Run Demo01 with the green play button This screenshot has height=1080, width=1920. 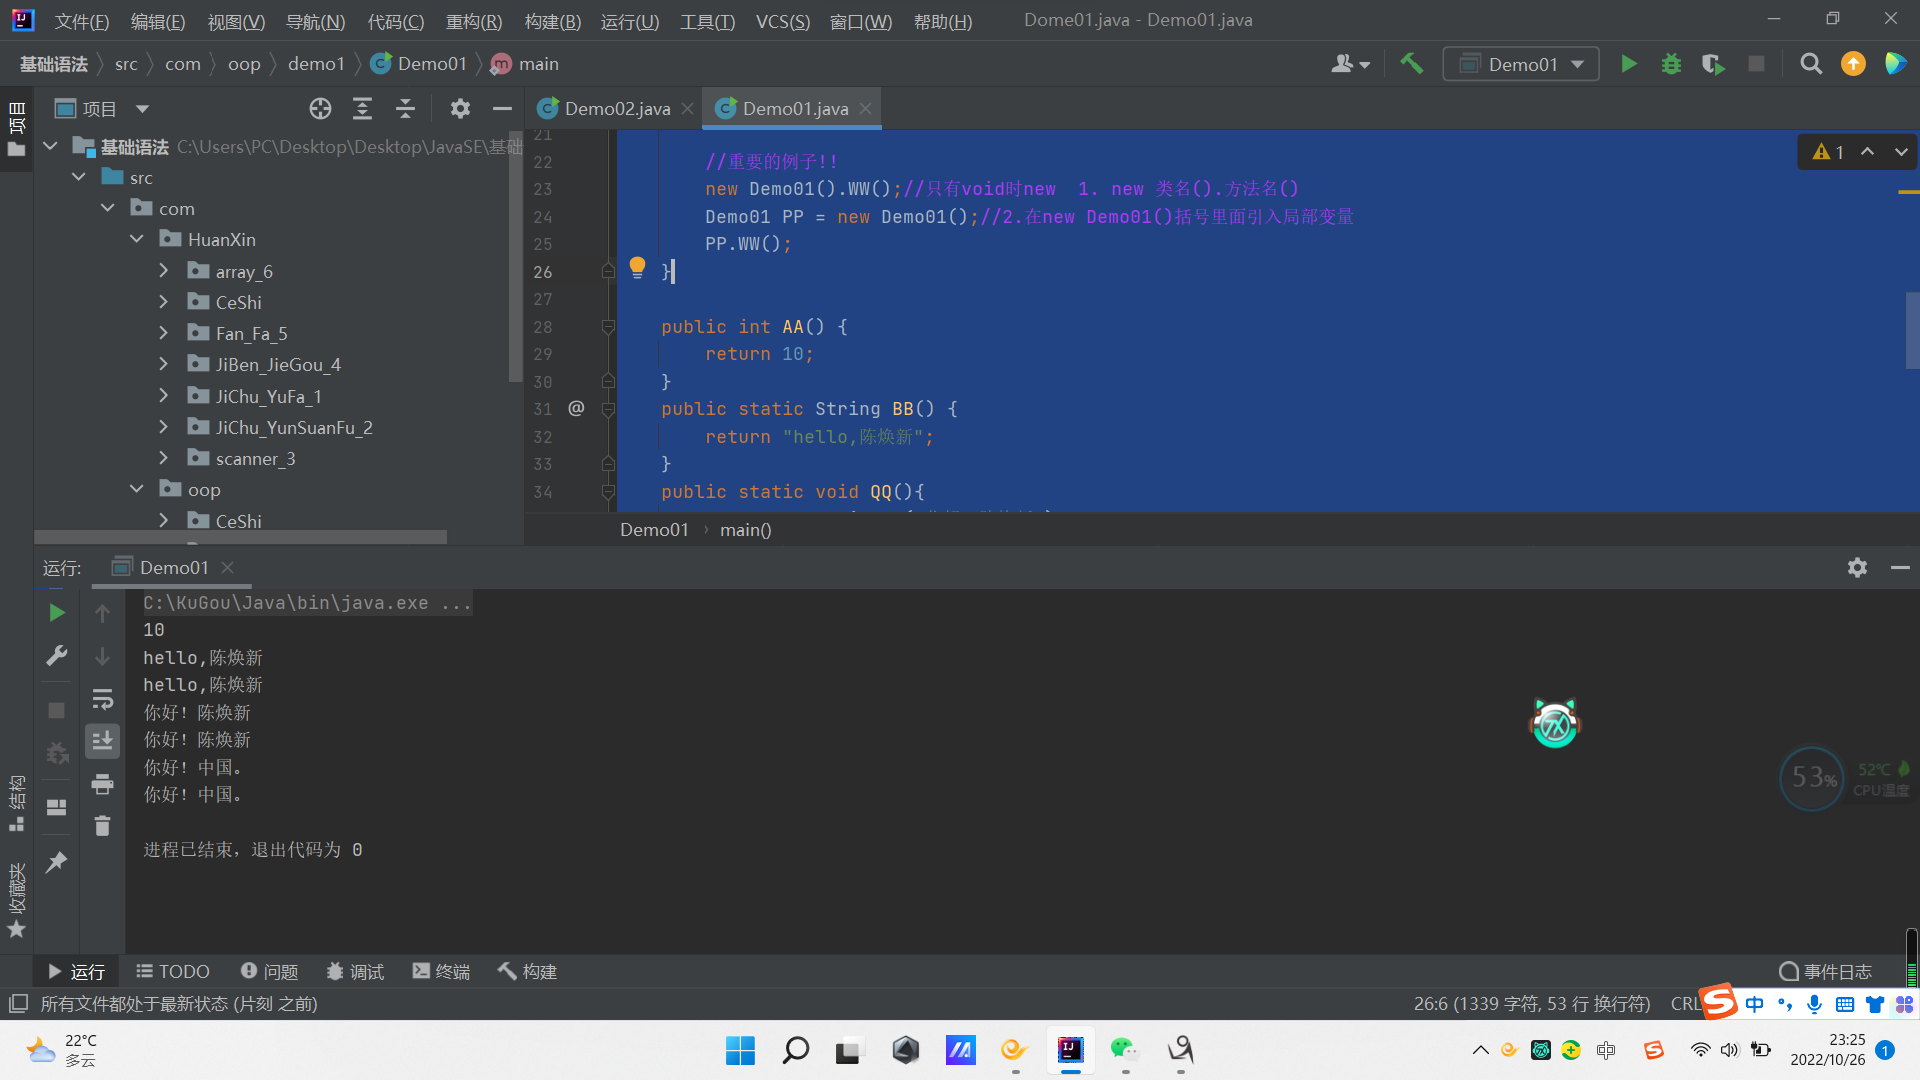tap(1629, 64)
